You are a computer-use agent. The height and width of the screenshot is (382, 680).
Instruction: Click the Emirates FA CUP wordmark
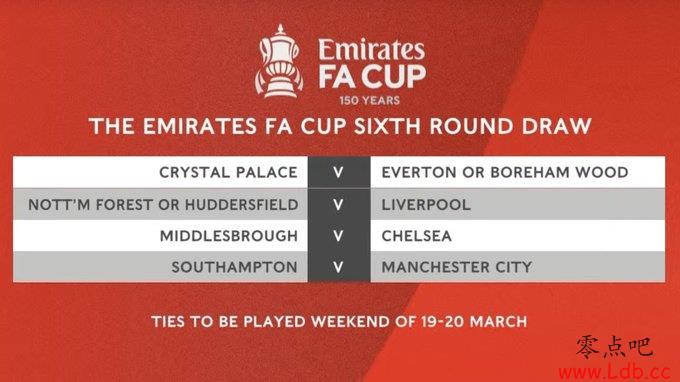pos(372,63)
